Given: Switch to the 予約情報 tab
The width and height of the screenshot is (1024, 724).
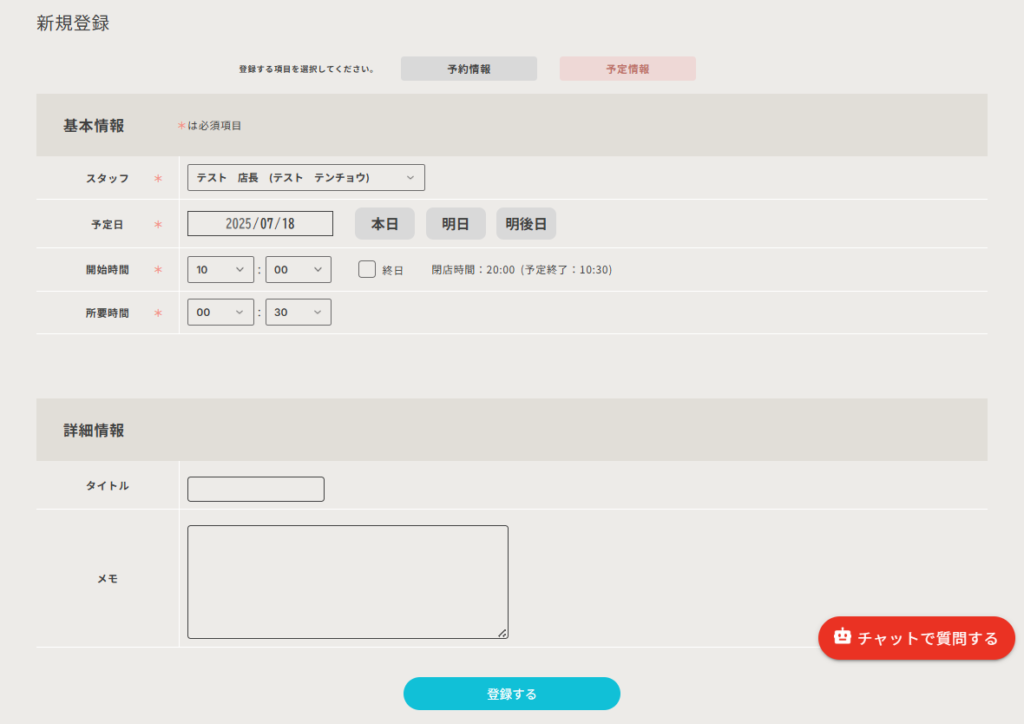Looking at the screenshot, I should coord(468,69).
